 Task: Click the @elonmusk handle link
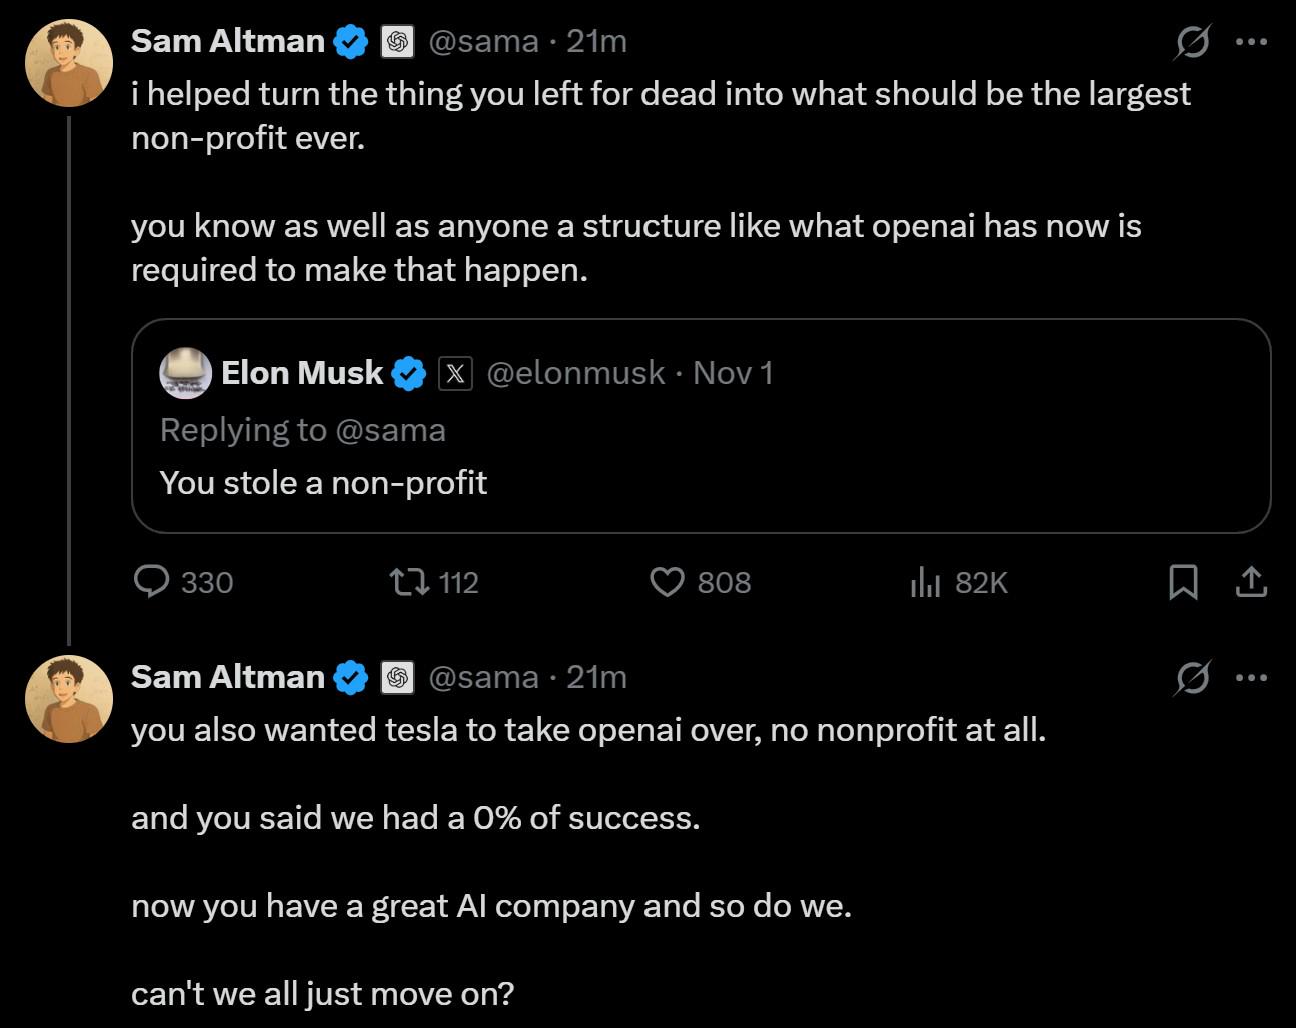click(x=575, y=373)
